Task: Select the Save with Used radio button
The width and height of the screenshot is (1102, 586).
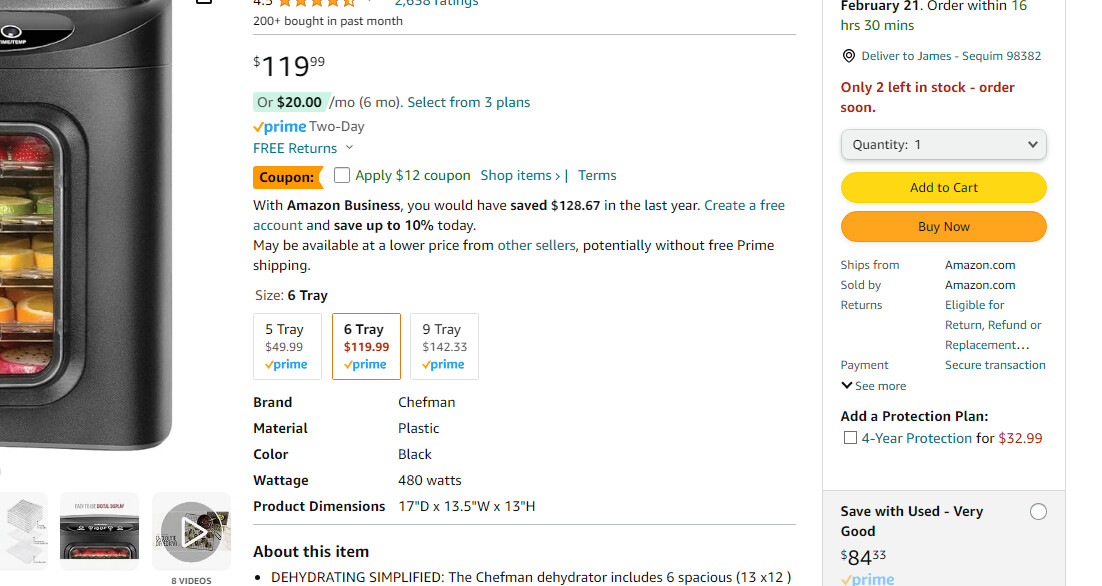Action: click(x=1038, y=512)
